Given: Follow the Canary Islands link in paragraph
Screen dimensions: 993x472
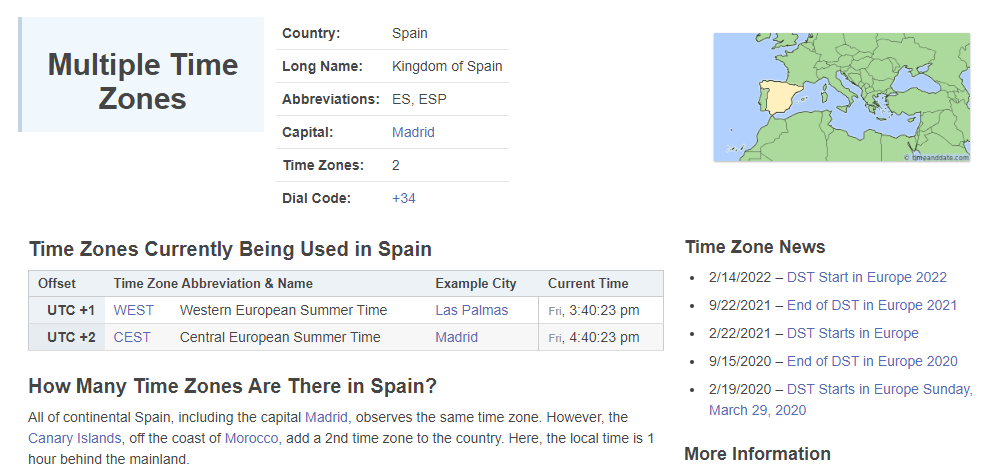Looking at the screenshot, I should click(74, 438).
